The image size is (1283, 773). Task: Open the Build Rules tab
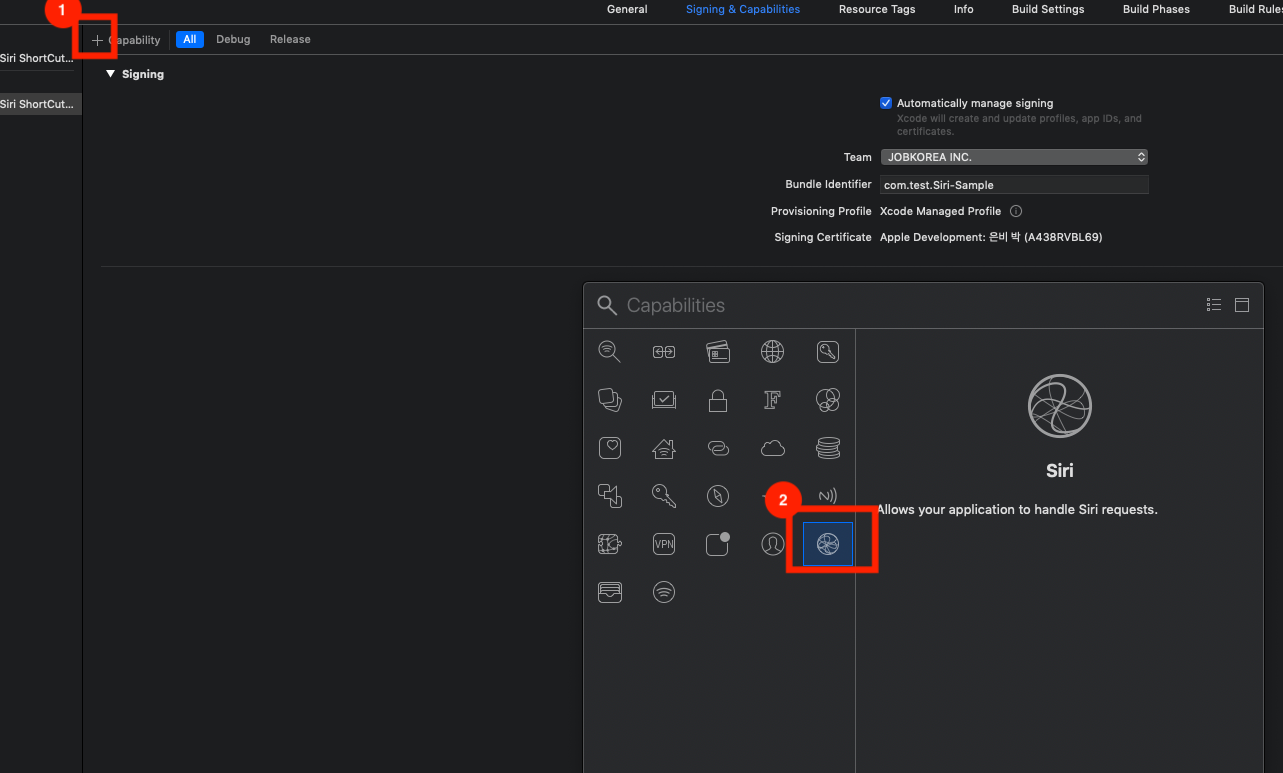click(x=1255, y=9)
